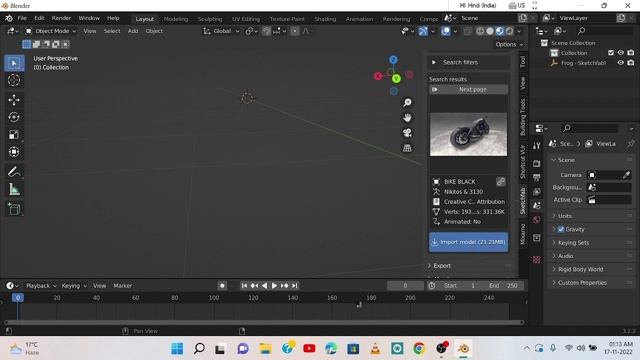640x360 pixels.
Task: Open the Edit menu
Action: (39, 18)
